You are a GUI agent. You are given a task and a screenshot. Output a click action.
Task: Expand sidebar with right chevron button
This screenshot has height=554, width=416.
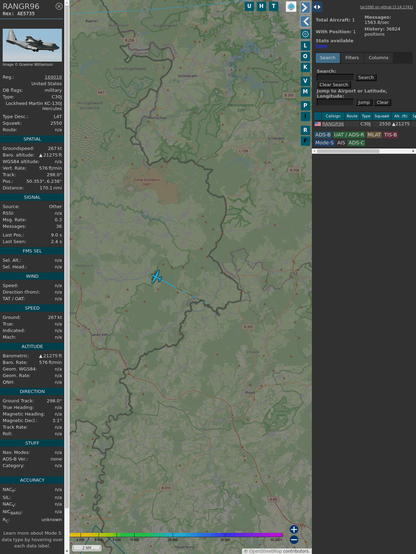(305, 7)
